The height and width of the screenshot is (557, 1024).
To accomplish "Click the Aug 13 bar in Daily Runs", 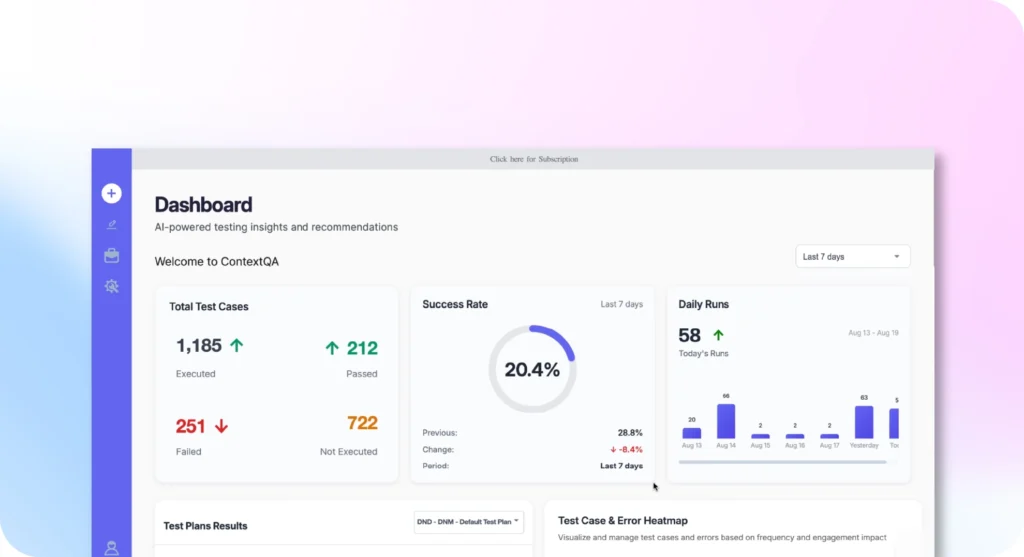I will pyautogui.click(x=691, y=433).
